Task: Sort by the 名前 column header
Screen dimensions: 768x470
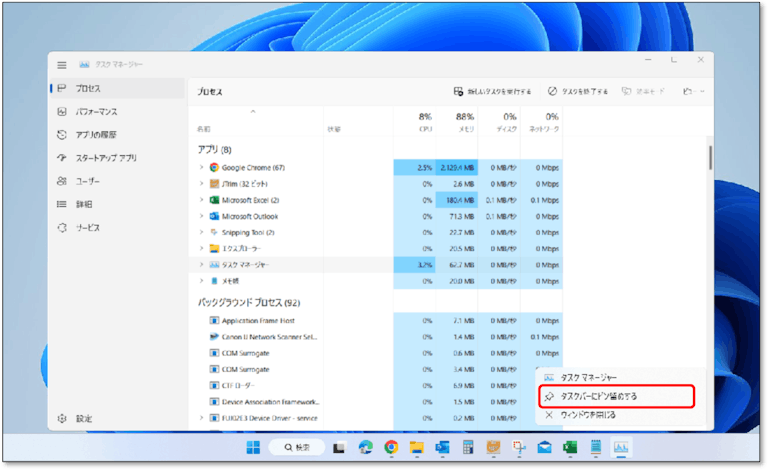Action: [256, 122]
